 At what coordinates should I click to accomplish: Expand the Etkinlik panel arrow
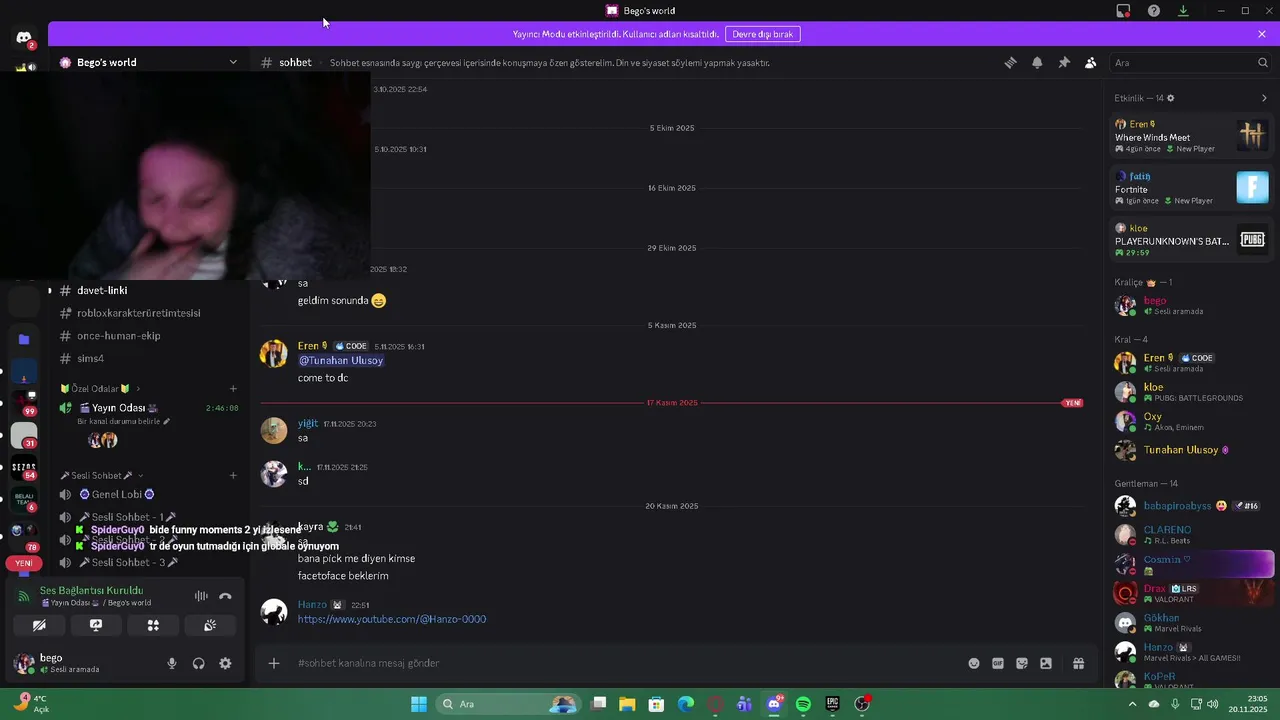point(1264,98)
